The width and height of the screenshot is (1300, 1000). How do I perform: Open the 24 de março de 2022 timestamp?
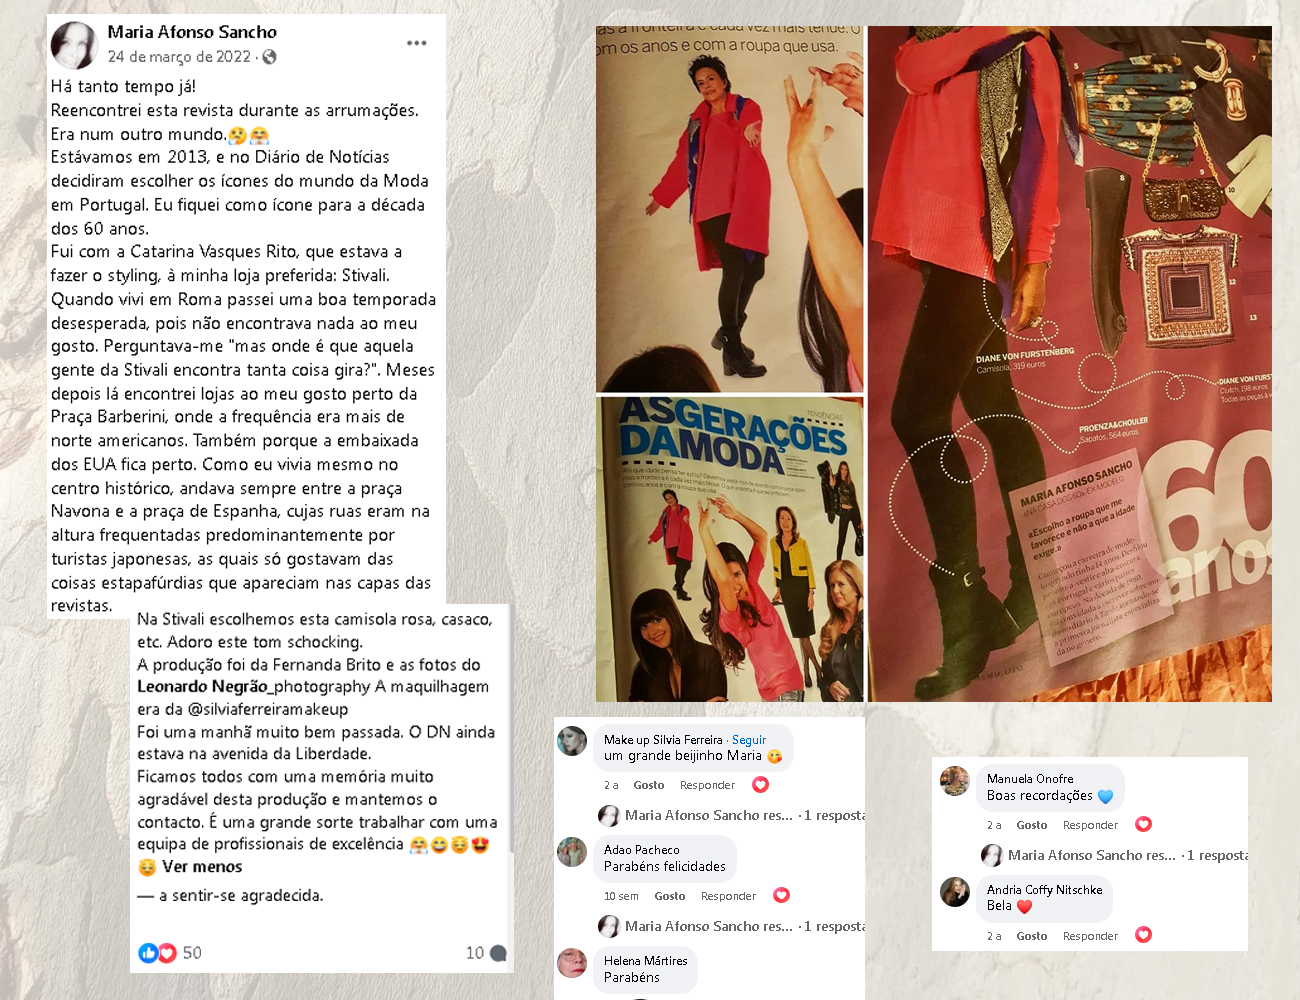pyautogui.click(x=179, y=57)
